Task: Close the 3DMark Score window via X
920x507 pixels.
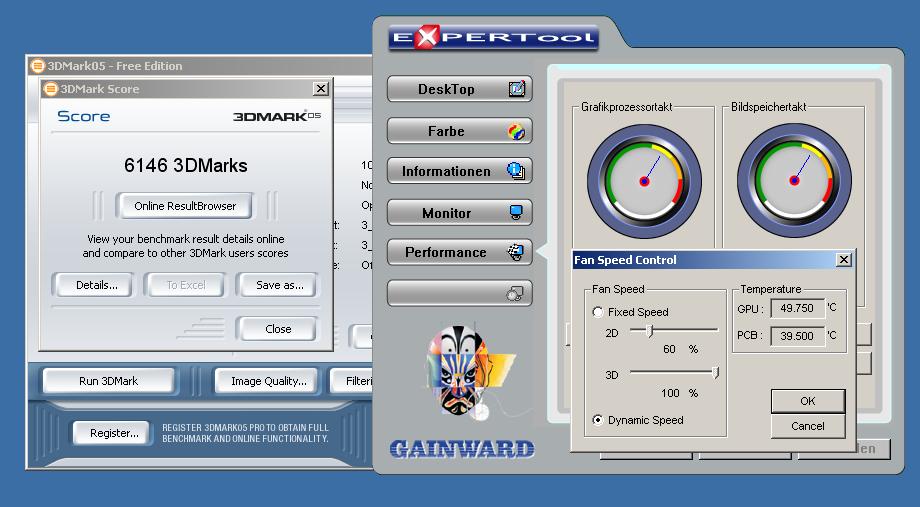Action: 320,89
